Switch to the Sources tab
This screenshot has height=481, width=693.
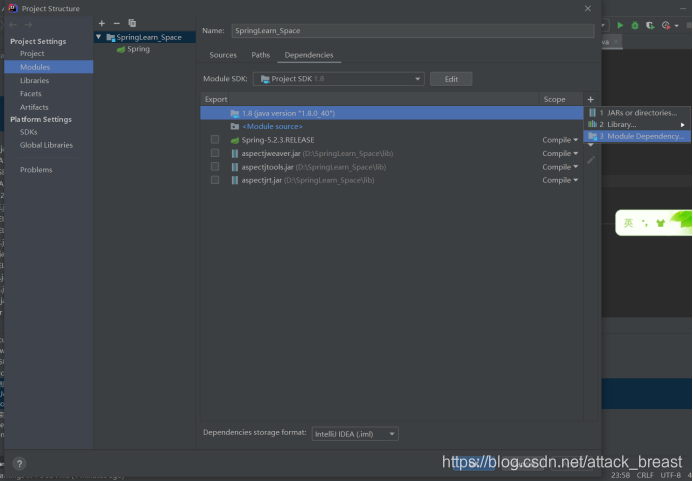tap(223, 55)
